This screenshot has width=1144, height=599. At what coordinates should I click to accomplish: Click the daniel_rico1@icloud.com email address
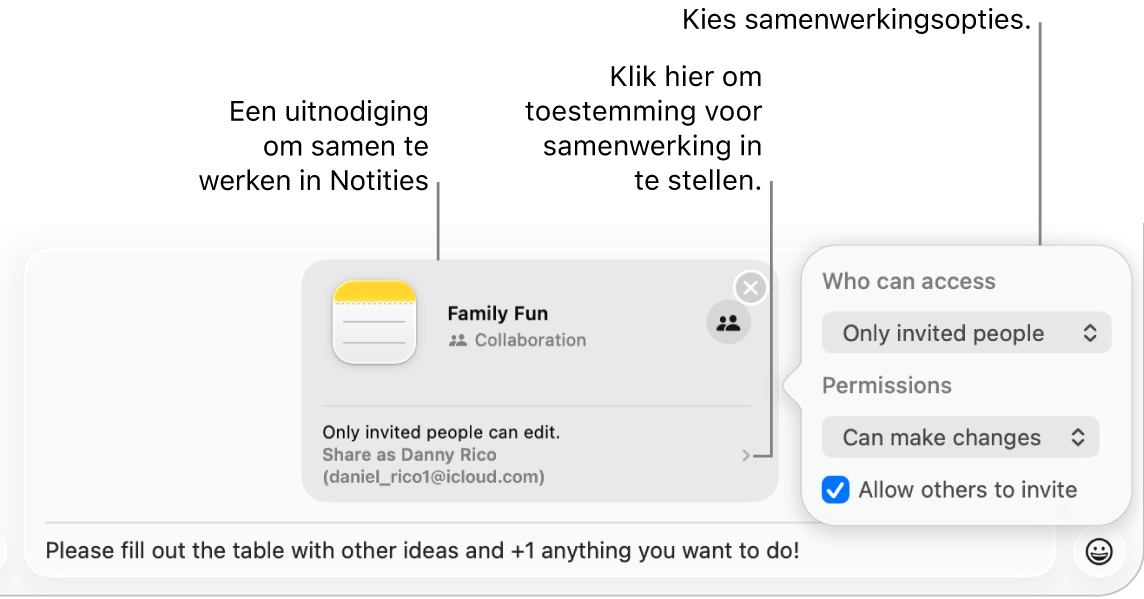tap(433, 477)
